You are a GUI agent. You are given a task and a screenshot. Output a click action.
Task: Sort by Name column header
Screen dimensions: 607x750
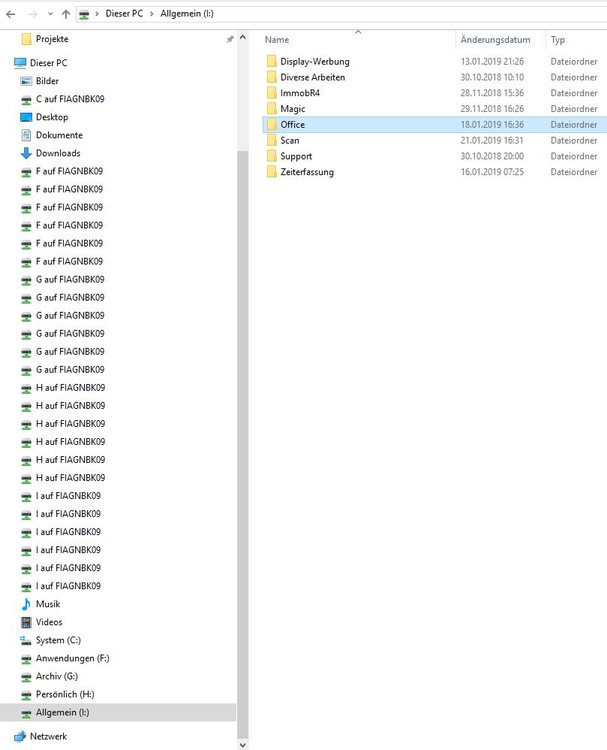coord(277,40)
